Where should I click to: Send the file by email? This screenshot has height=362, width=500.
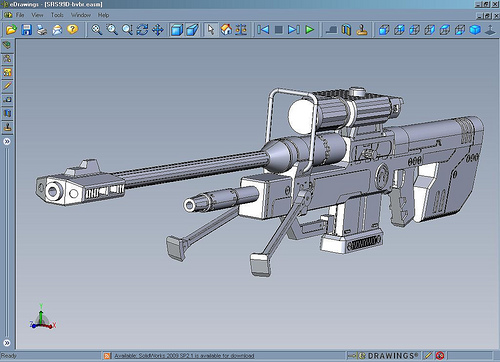57,30
